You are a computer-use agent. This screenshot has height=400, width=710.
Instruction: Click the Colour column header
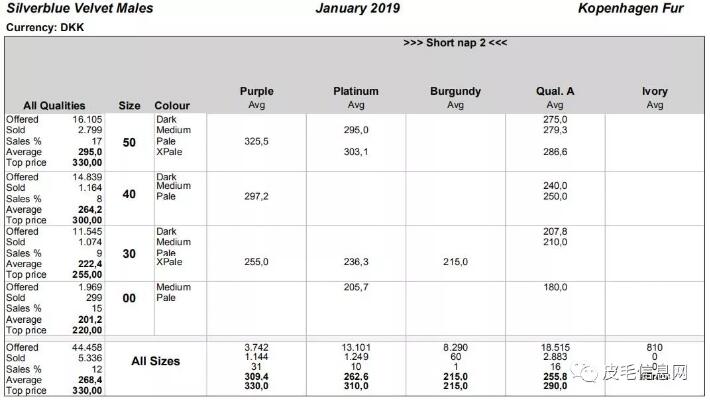172,106
